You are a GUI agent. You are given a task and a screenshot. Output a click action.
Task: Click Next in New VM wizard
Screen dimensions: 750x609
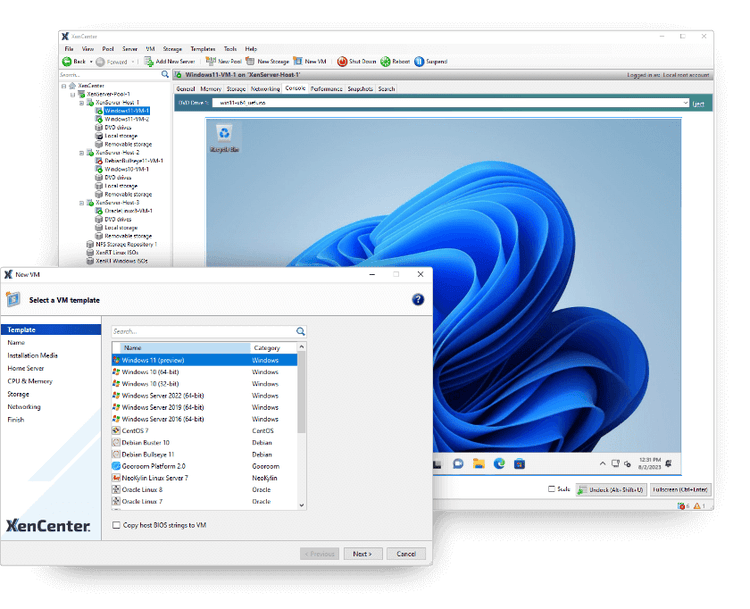[x=363, y=554]
